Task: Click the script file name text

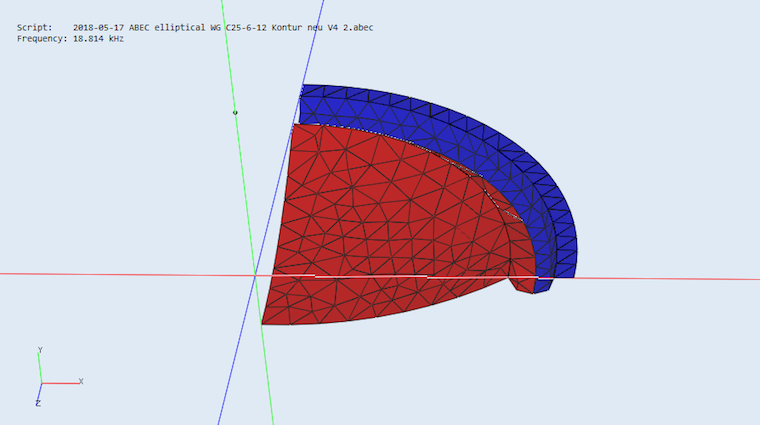Action: (x=223, y=27)
